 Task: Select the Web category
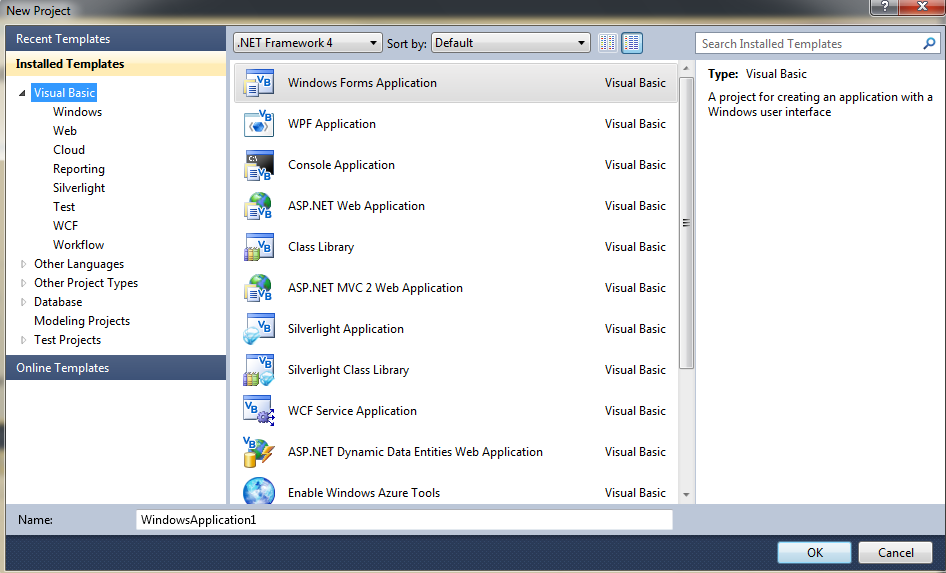(x=65, y=130)
